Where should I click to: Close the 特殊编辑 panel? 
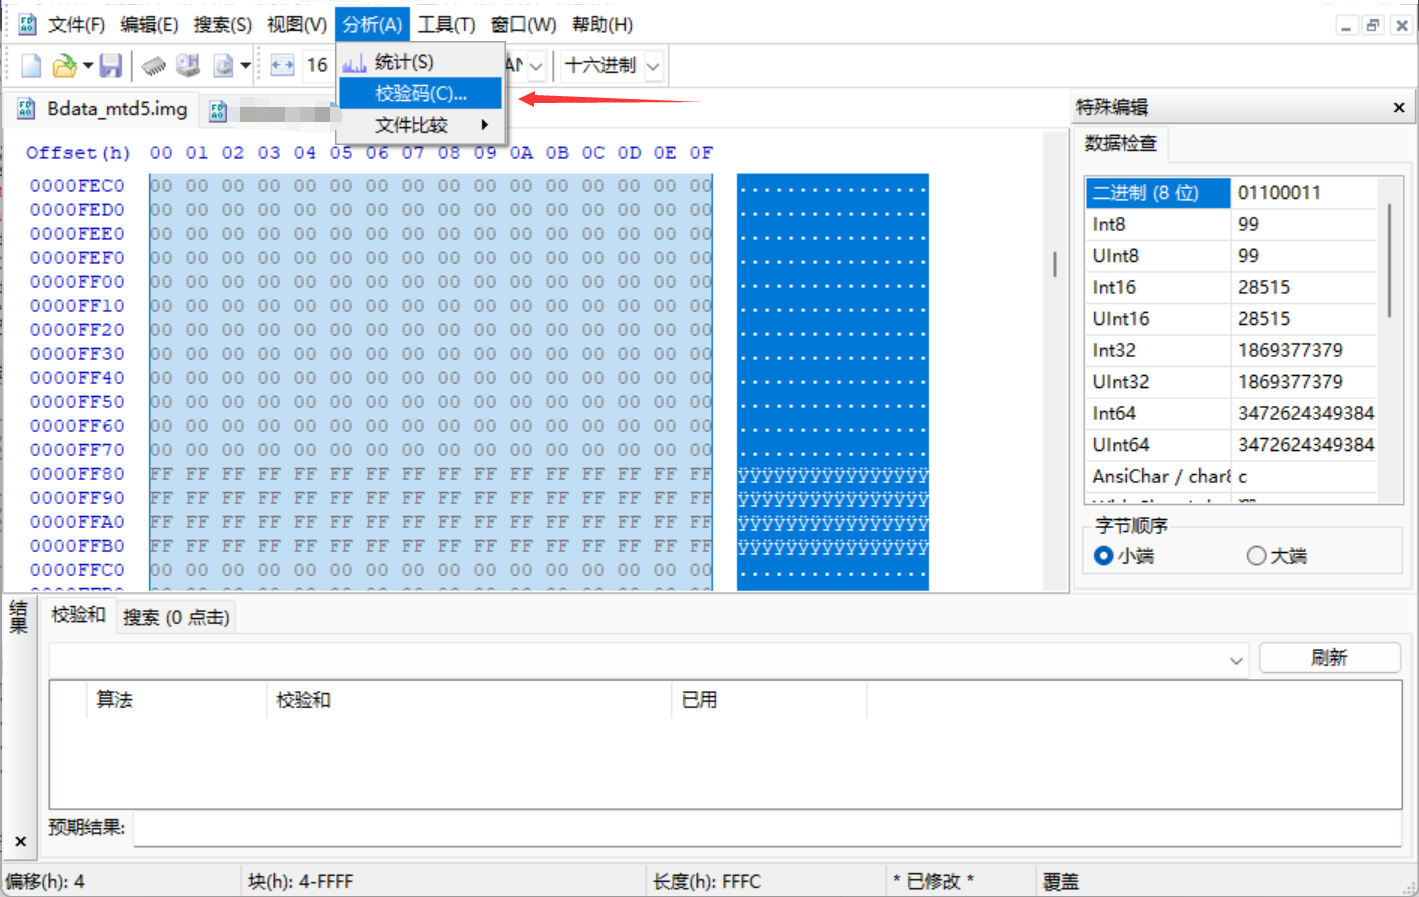(x=1399, y=107)
